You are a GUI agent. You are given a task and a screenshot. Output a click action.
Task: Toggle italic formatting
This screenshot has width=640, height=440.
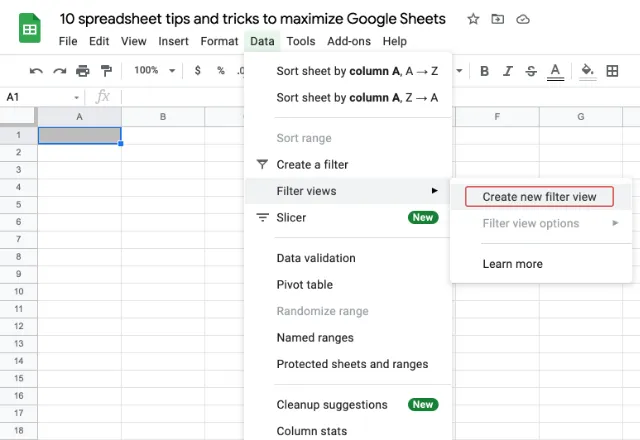click(508, 71)
